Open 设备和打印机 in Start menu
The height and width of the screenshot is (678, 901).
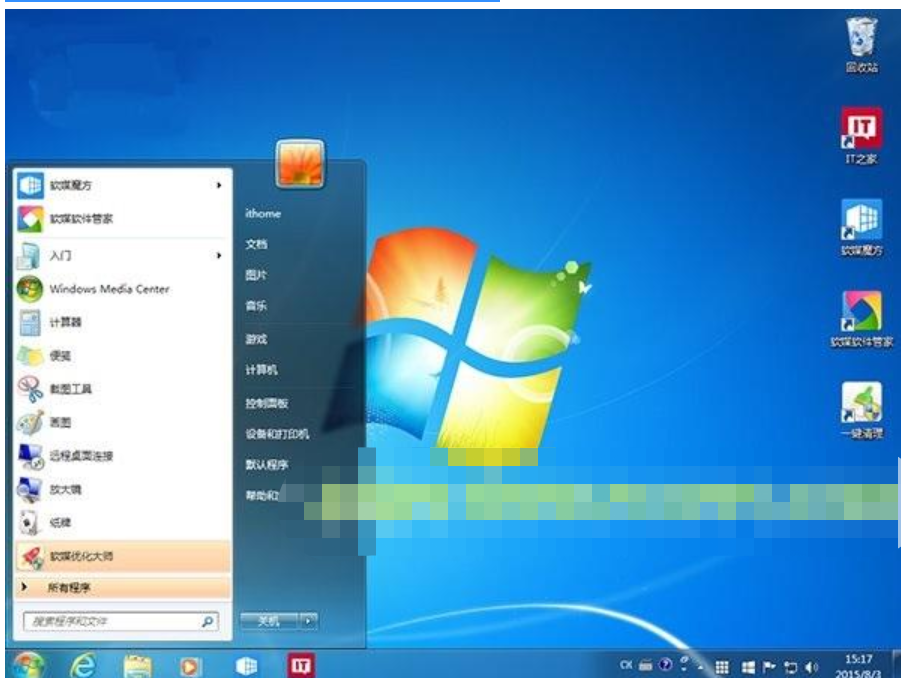click(x=278, y=434)
